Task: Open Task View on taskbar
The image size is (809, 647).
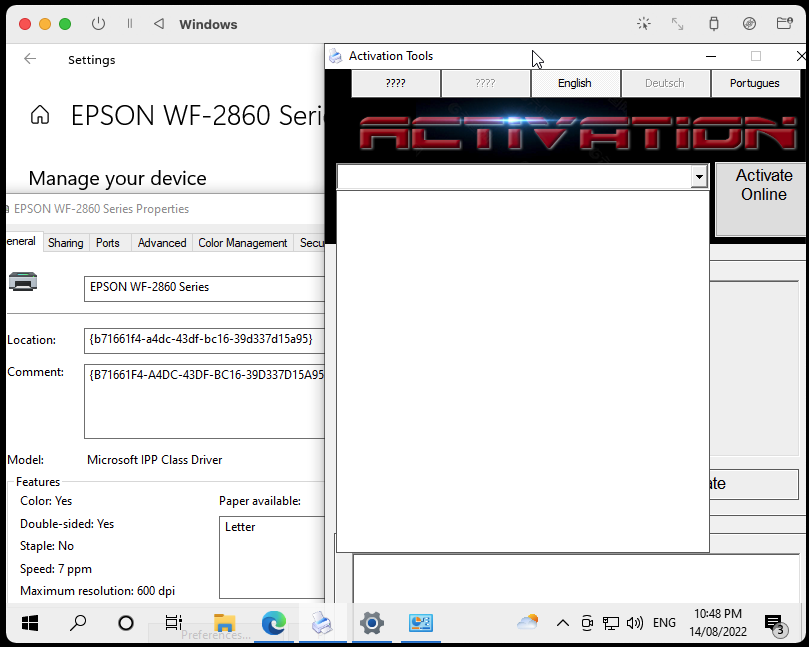Action: 174,623
